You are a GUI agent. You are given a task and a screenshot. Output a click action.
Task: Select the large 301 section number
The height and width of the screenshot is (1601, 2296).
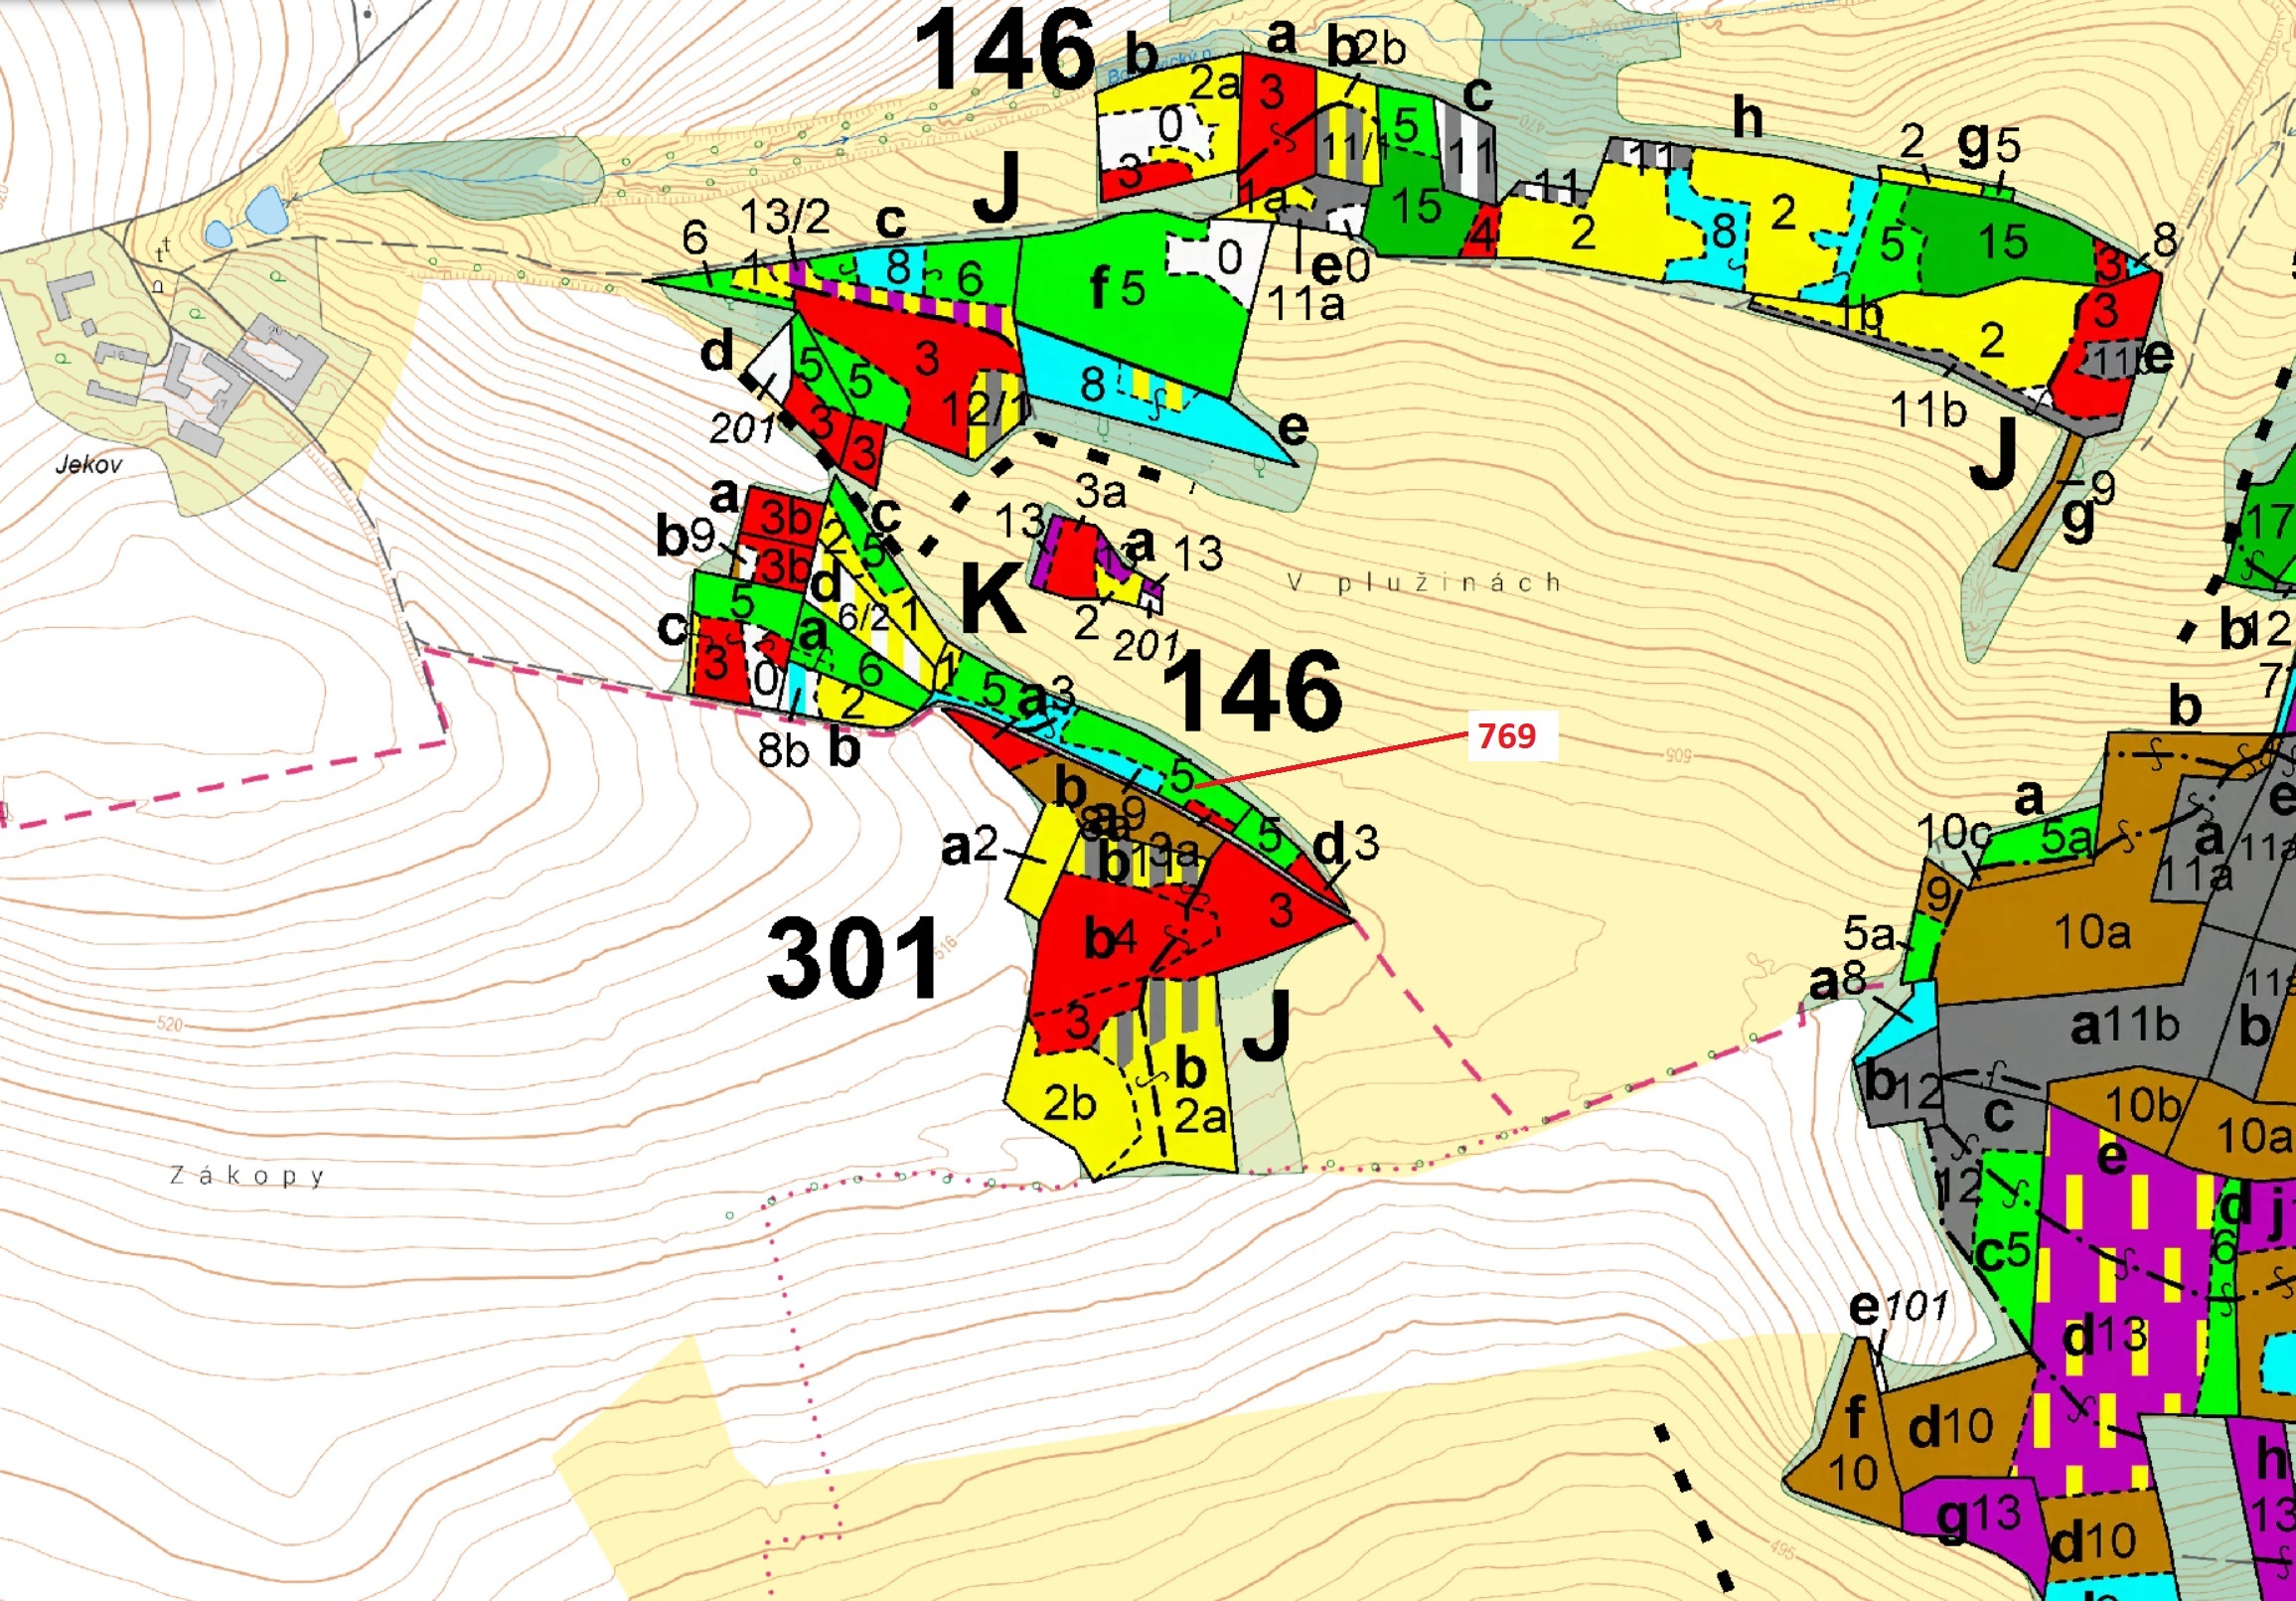click(x=853, y=959)
